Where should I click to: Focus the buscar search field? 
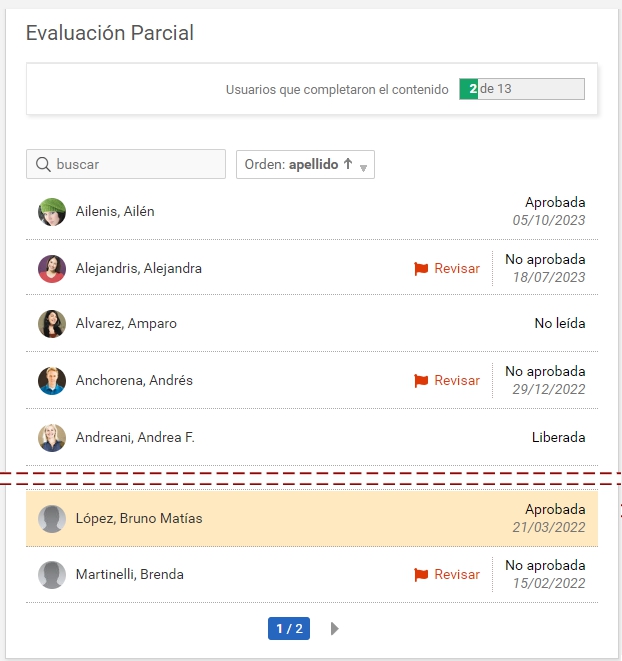(138, 164)
